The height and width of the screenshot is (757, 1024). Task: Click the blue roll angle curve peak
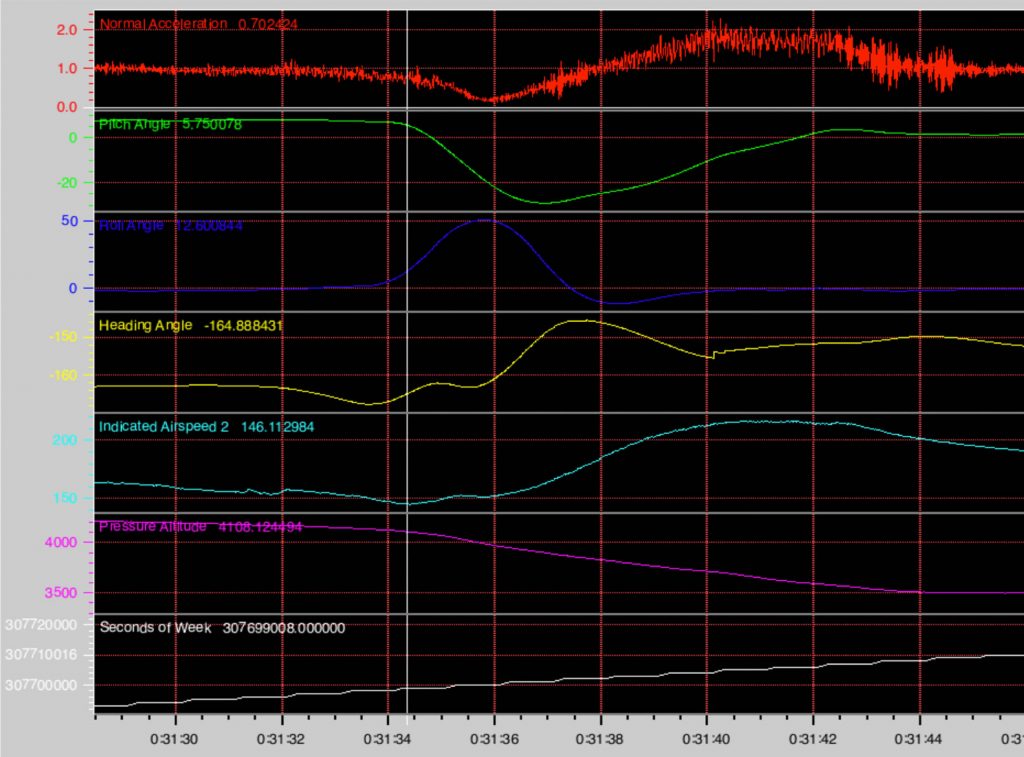484,220
